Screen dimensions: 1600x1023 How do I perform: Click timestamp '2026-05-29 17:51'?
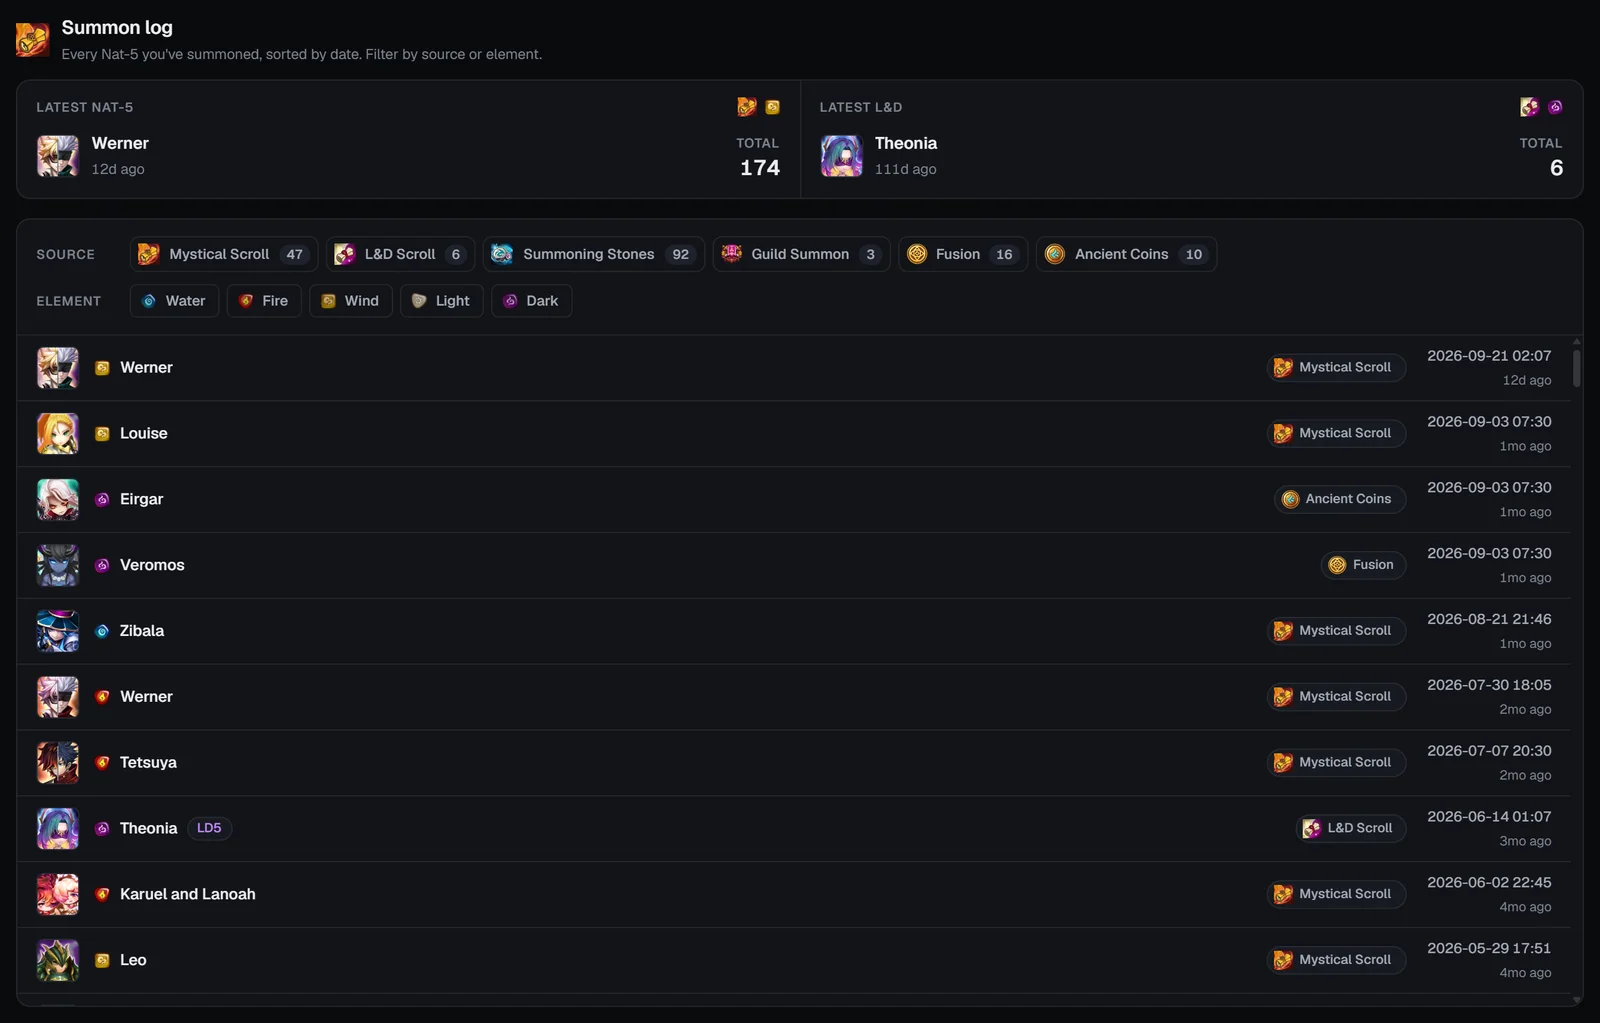[x=1489, y=948]
